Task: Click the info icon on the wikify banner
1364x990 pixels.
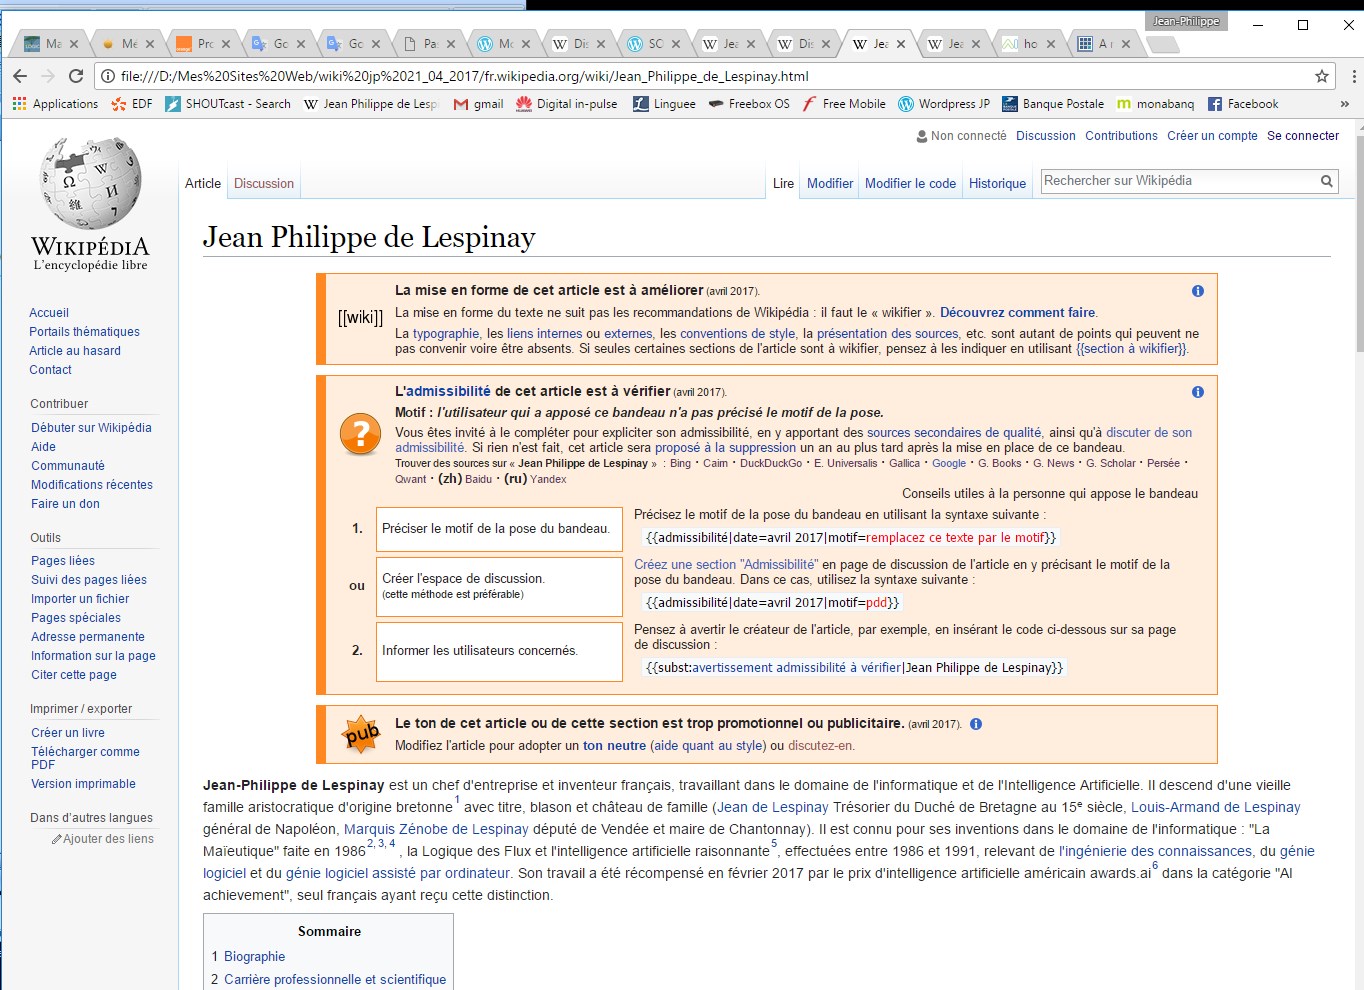Action: 1197,291
